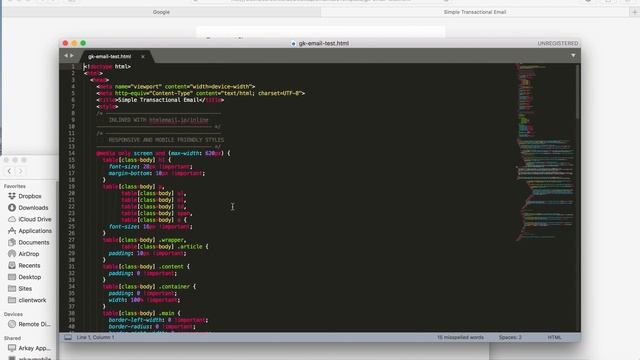Click 15 misspelled words in status bar
This screenshot has height=360, width=640.
pyautogui.click(x=460, y=338)
